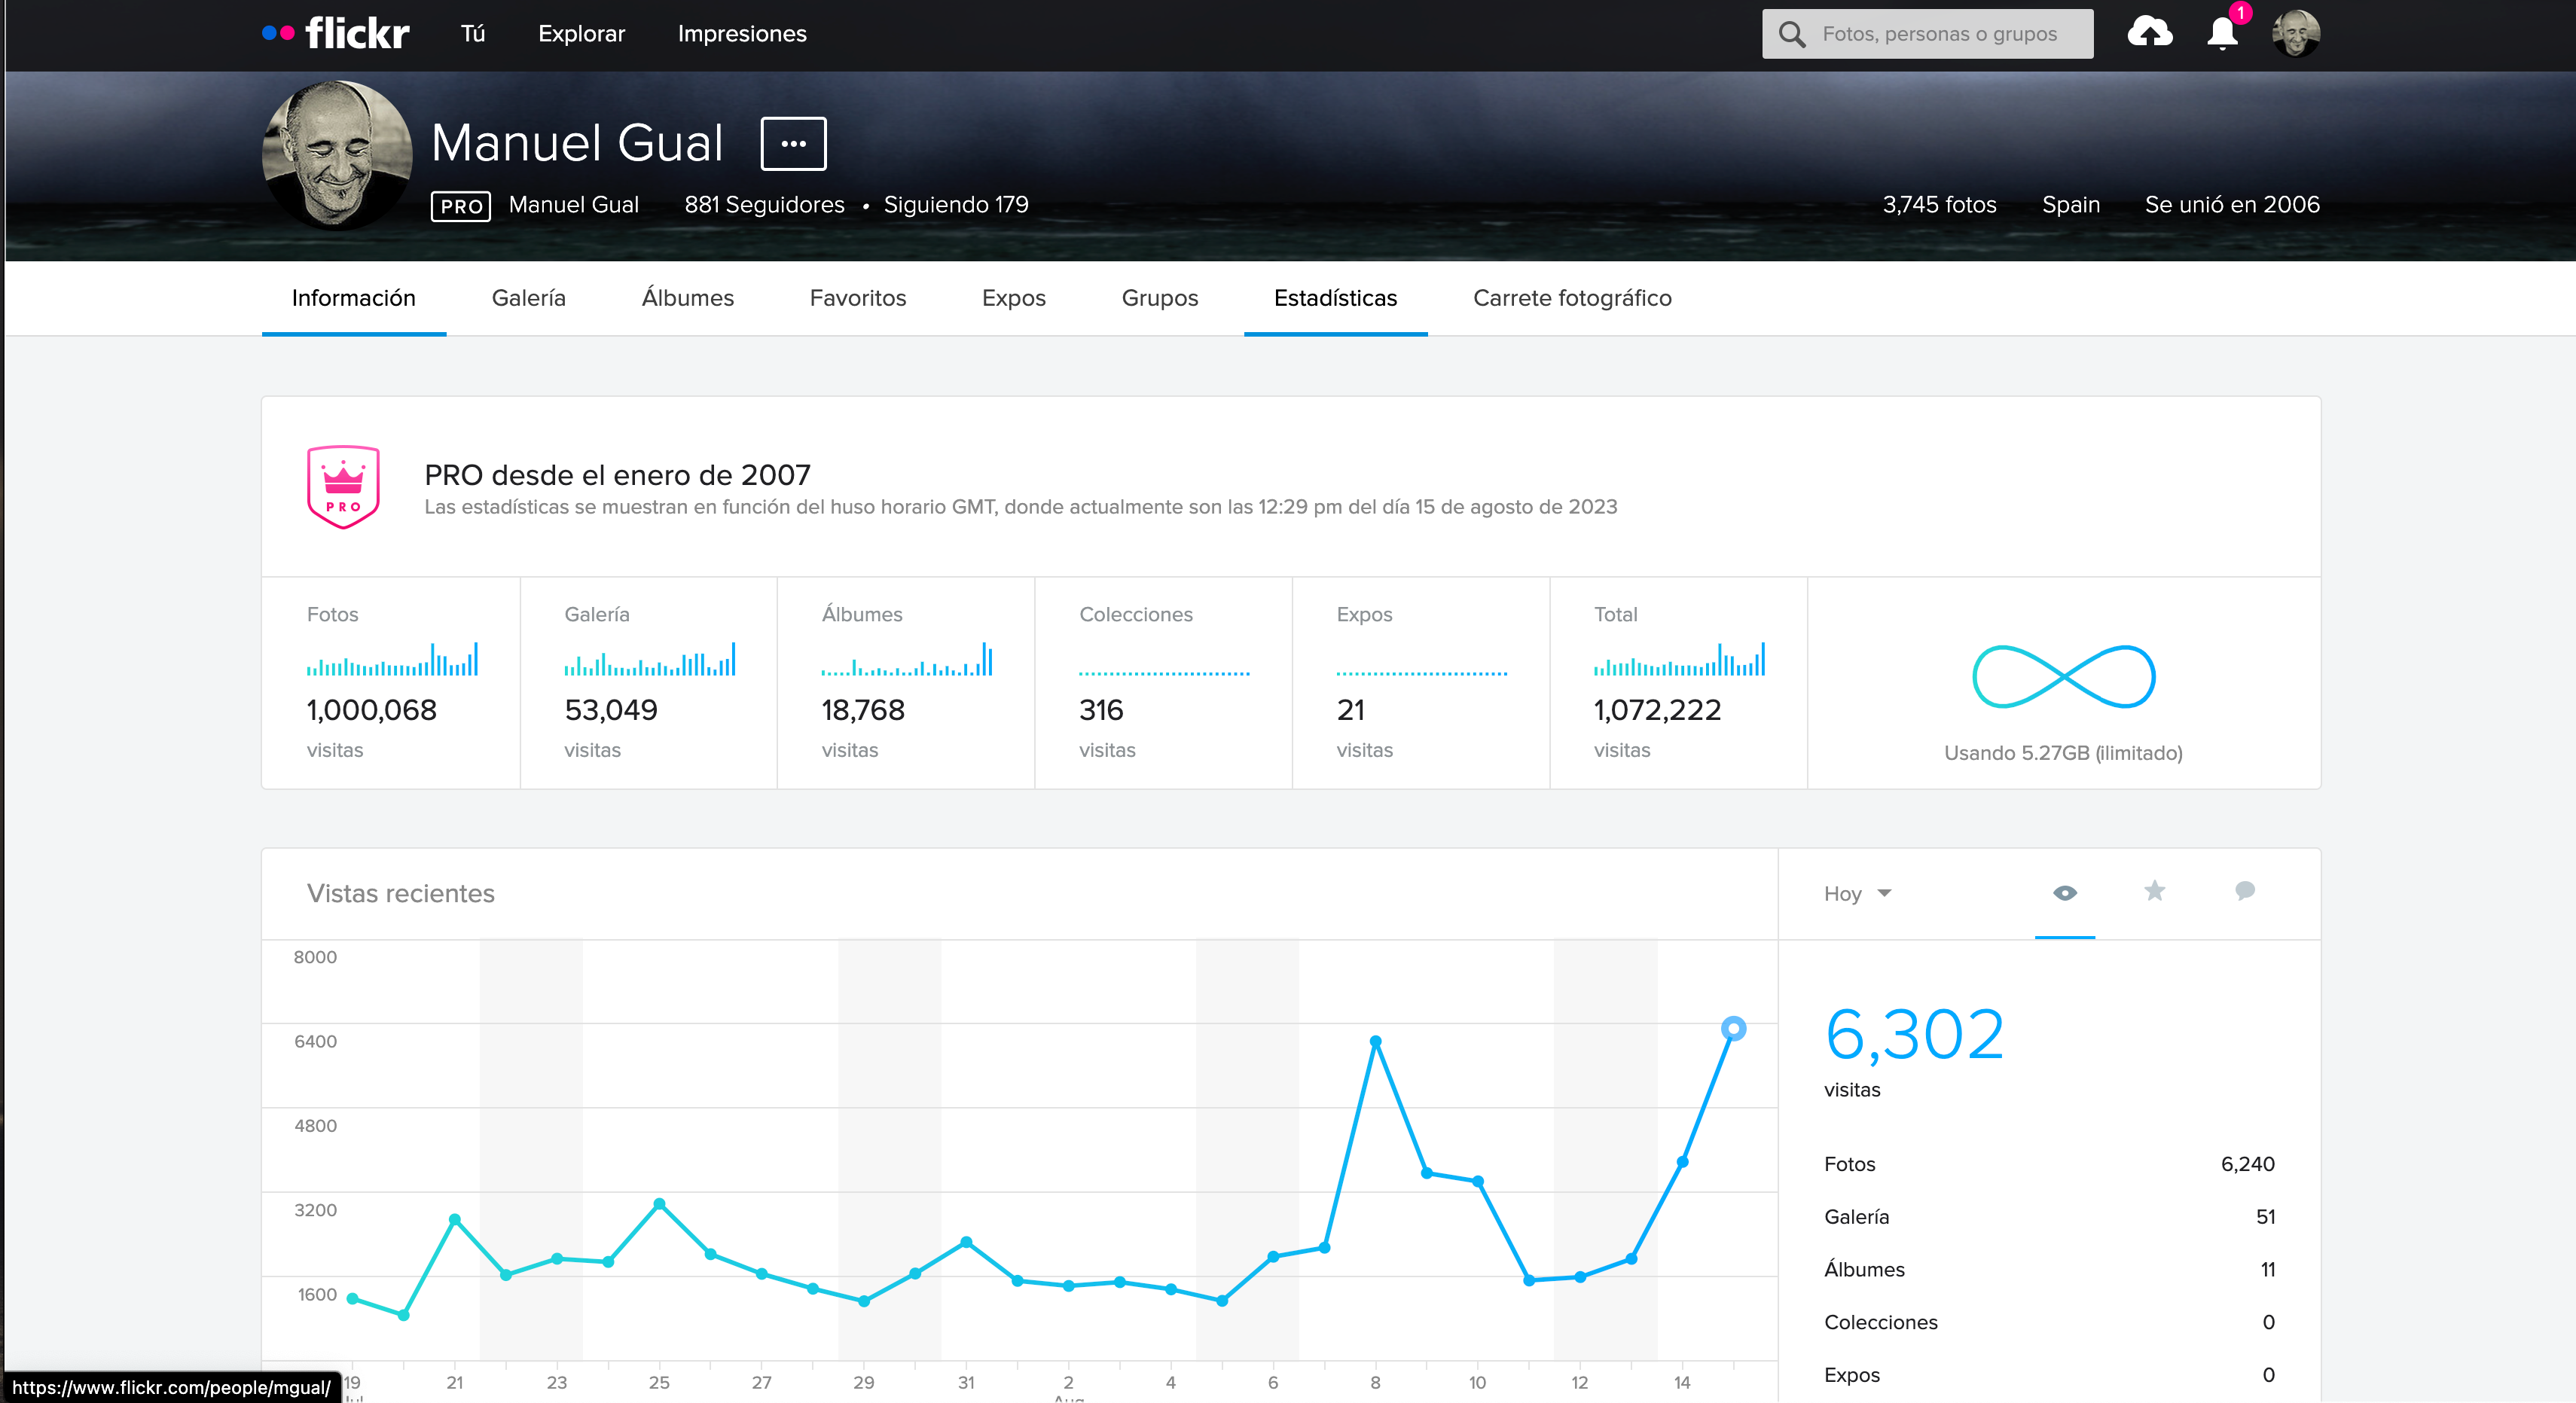Image resolution: width=2576 pixels, height=1403 pixels.
Task: Click the Flickr logo
Action: click(337, 34)
